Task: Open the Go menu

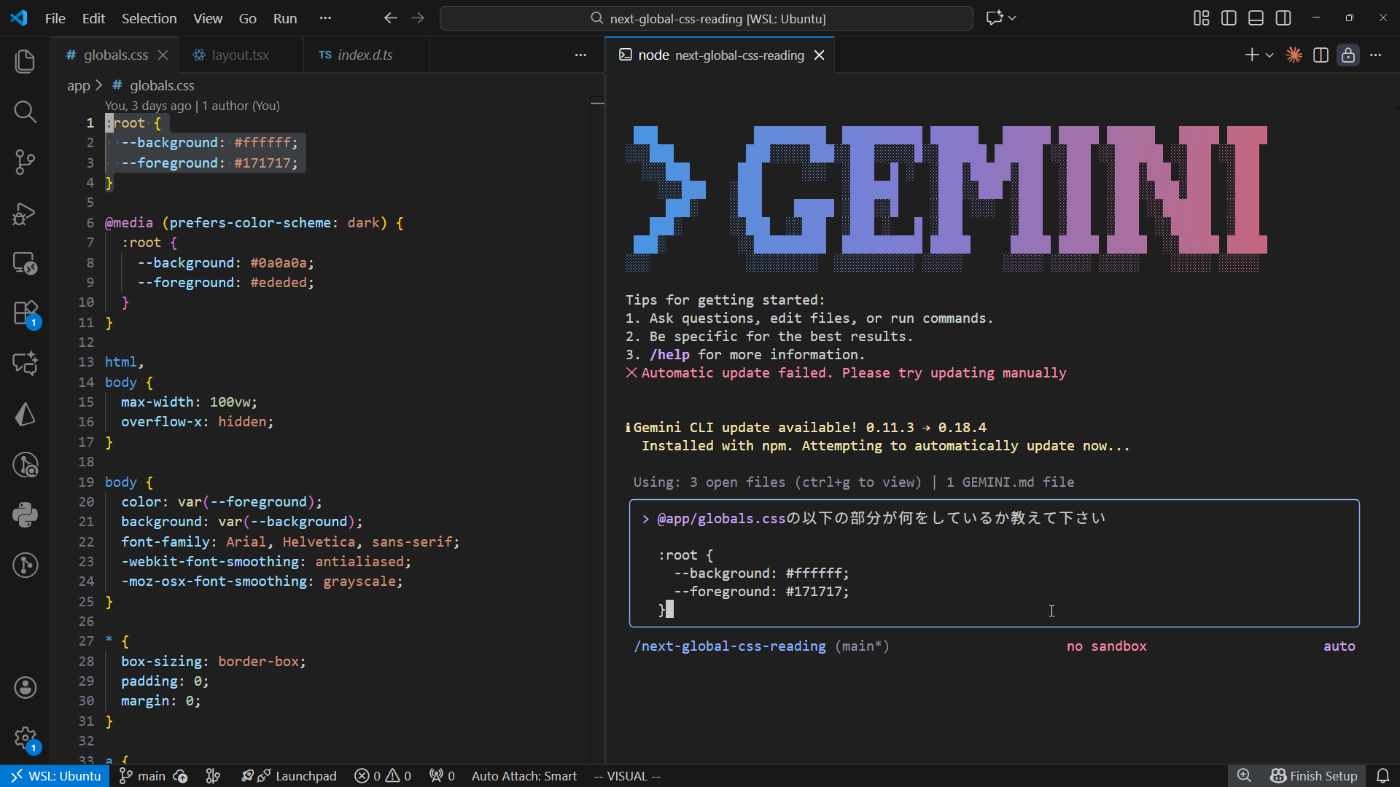Action: tap(248, 18)
